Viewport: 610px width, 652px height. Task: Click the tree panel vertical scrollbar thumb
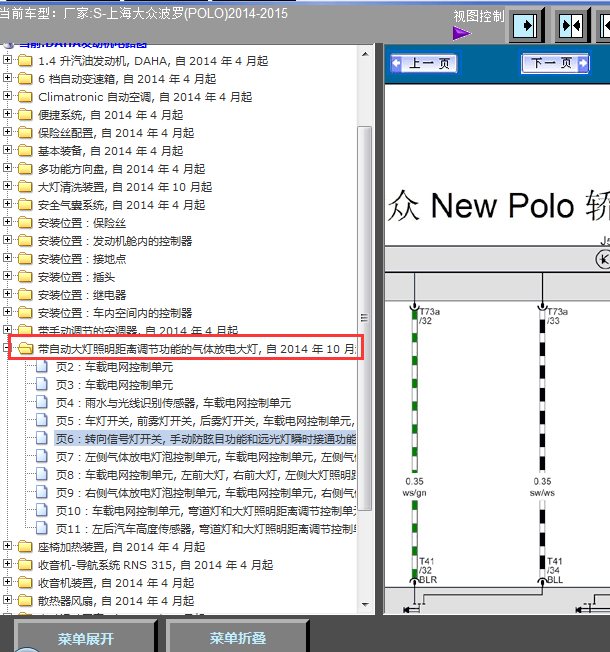tap(365, 318)
